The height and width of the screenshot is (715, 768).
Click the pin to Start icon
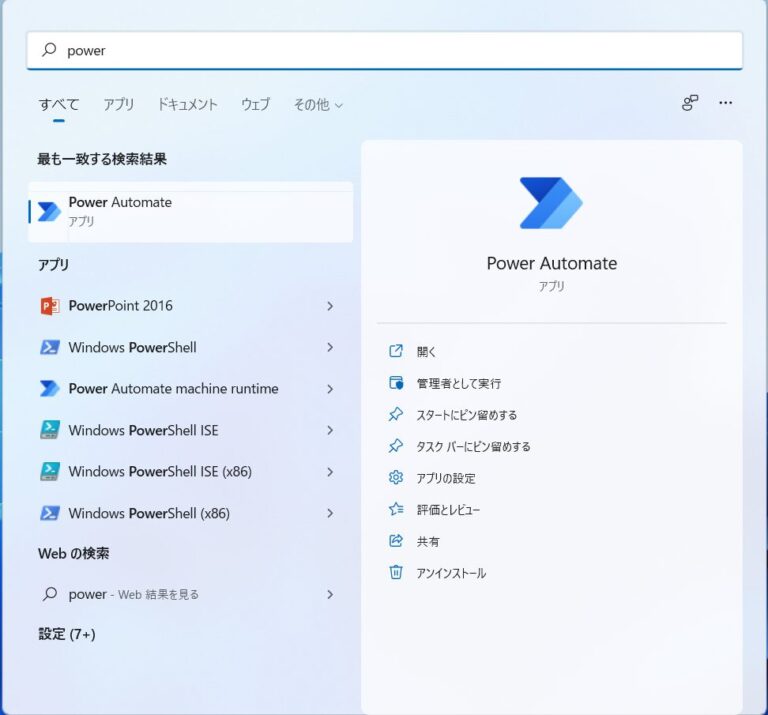tap(396, 414)
